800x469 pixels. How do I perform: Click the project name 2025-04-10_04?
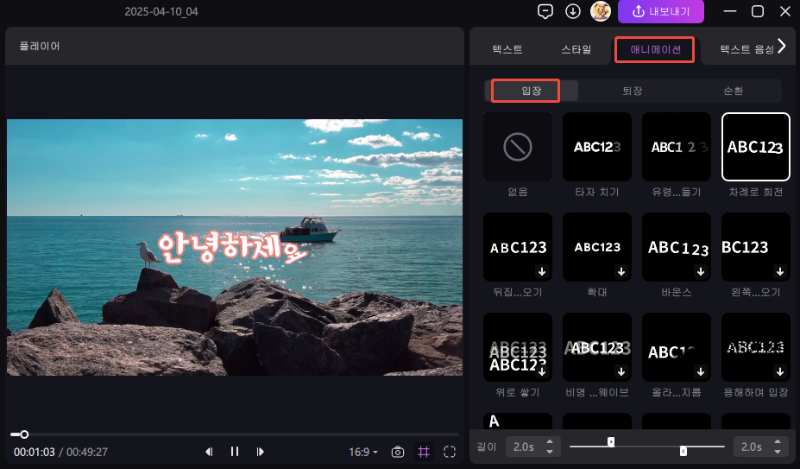tap(161, 11)
